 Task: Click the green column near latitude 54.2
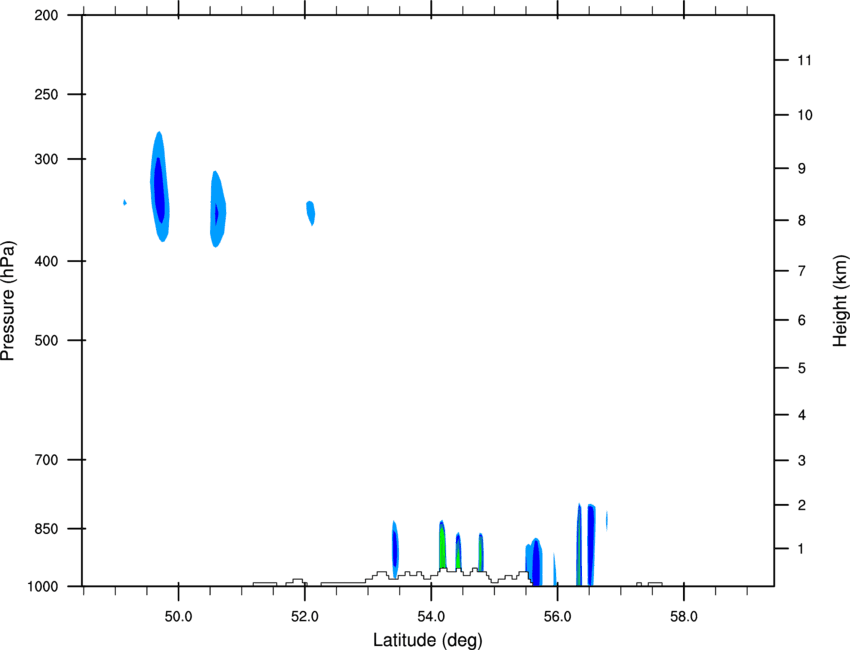click(x=442, y=545)
